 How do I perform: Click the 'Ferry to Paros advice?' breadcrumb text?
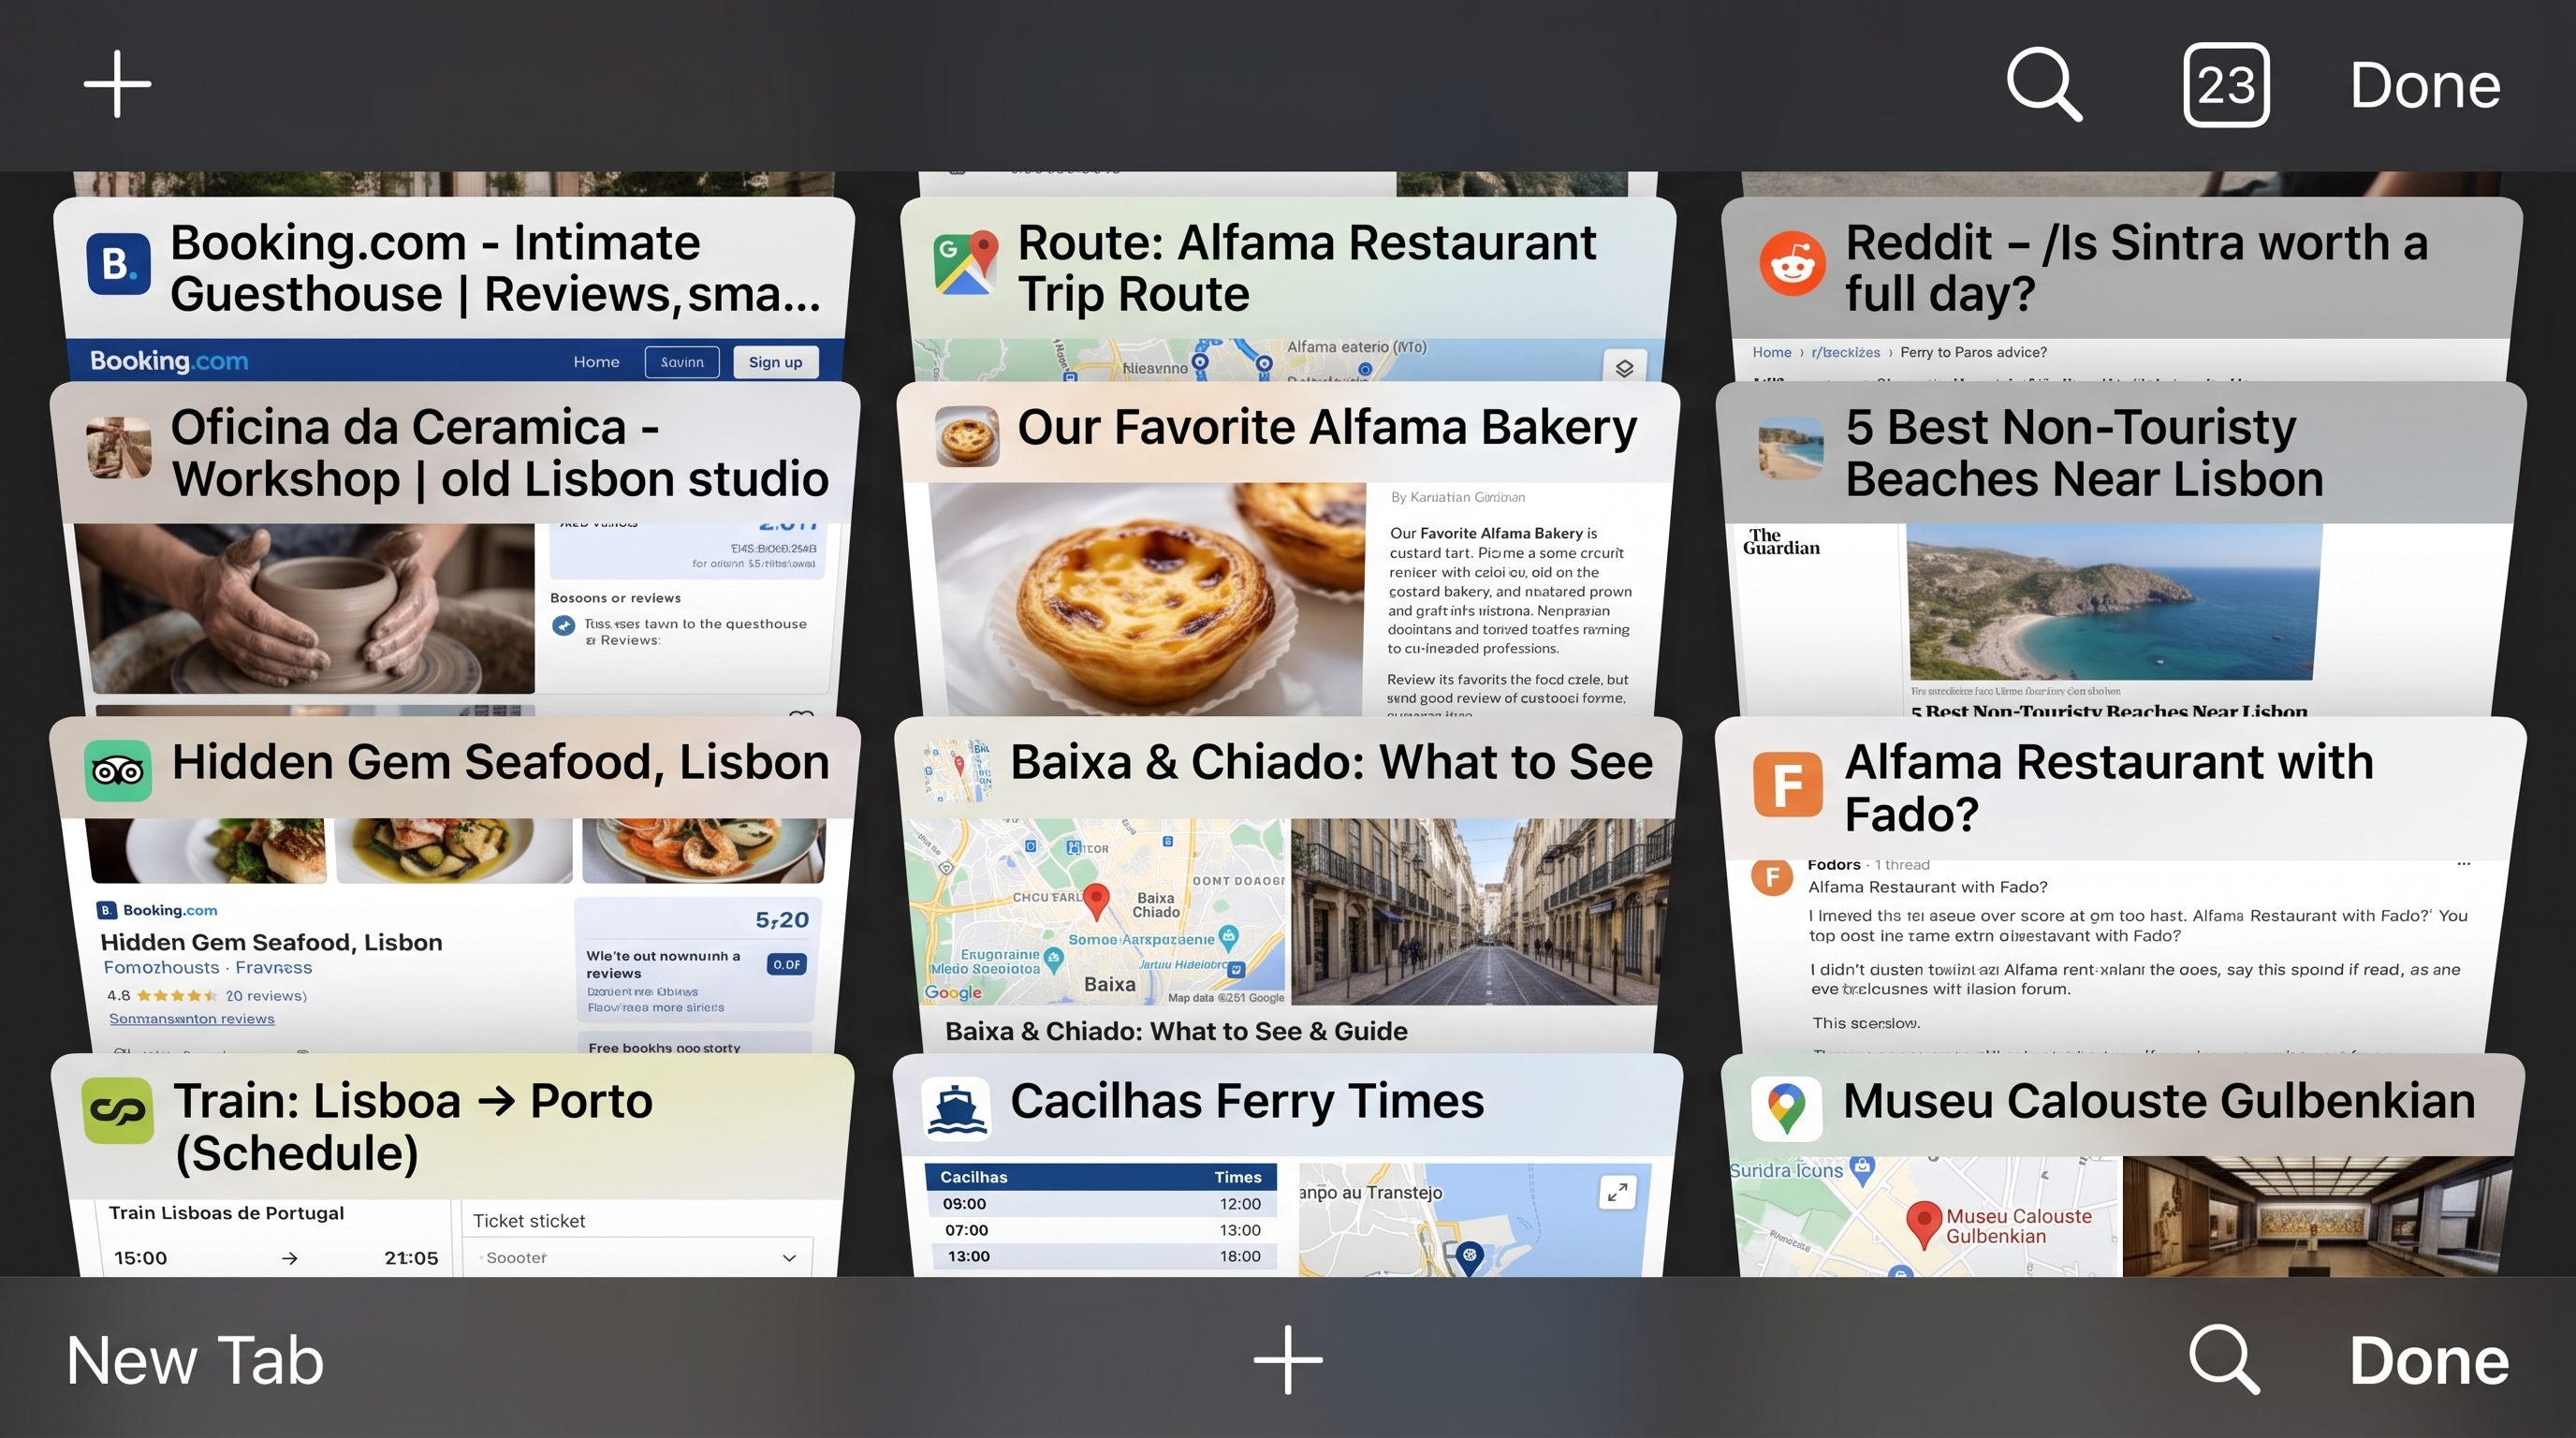point(1973,352)
